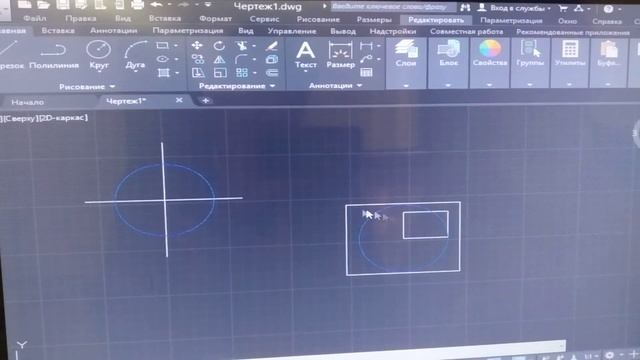Activate the Stretch tool icon
This screenshot has height=360, width=640.
click(x=198, y=73)
